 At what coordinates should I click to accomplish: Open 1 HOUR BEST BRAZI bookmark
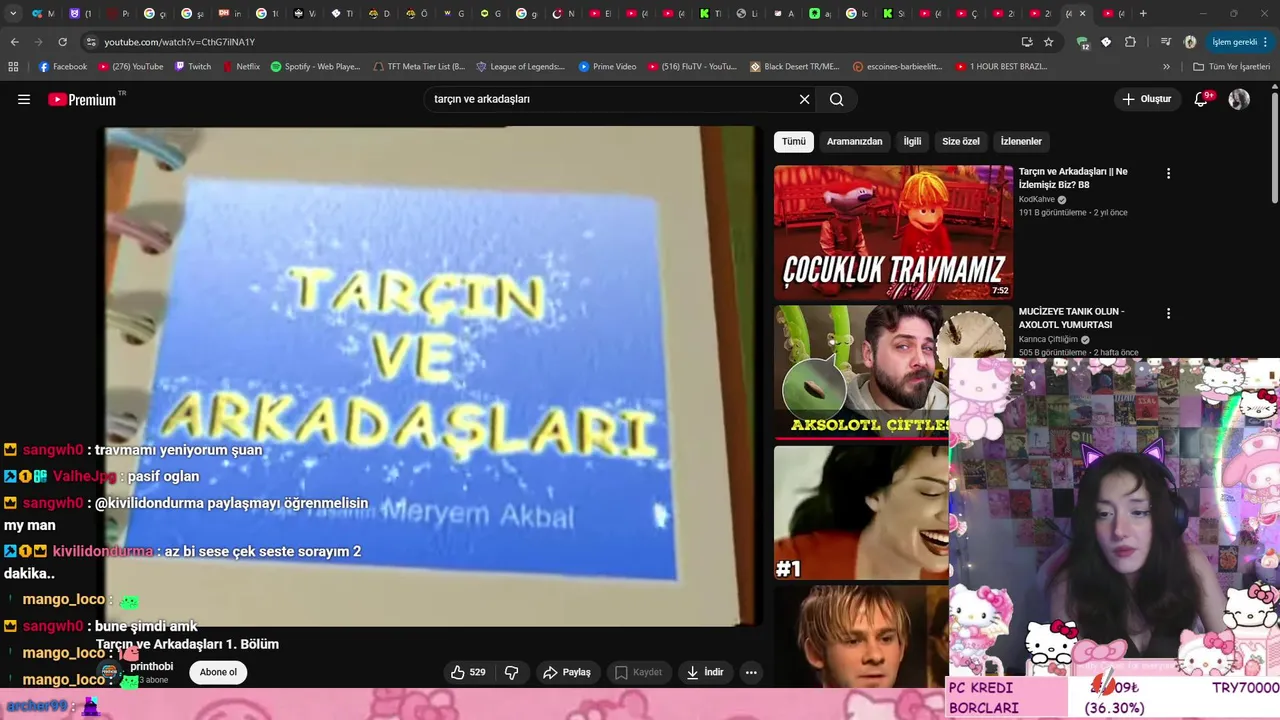pos(1002,67)
